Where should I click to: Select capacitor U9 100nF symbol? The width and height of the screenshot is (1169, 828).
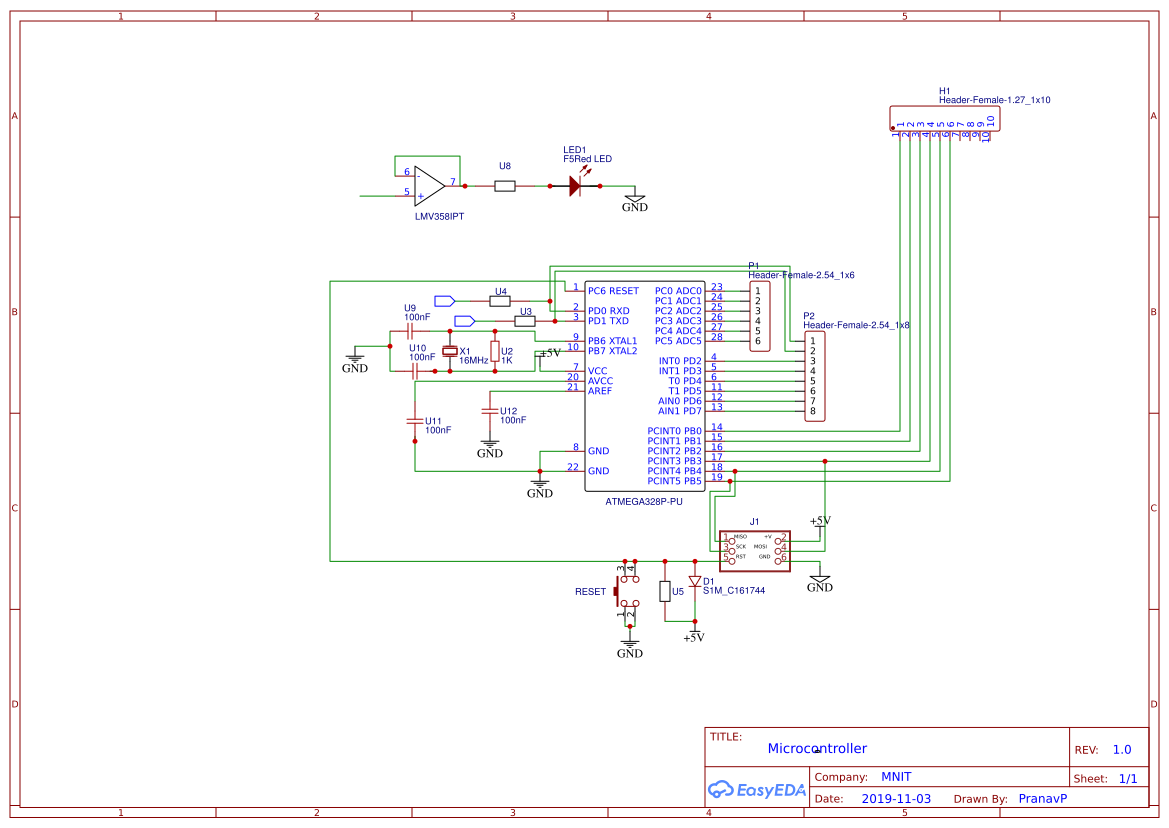(x=412, y=330)
